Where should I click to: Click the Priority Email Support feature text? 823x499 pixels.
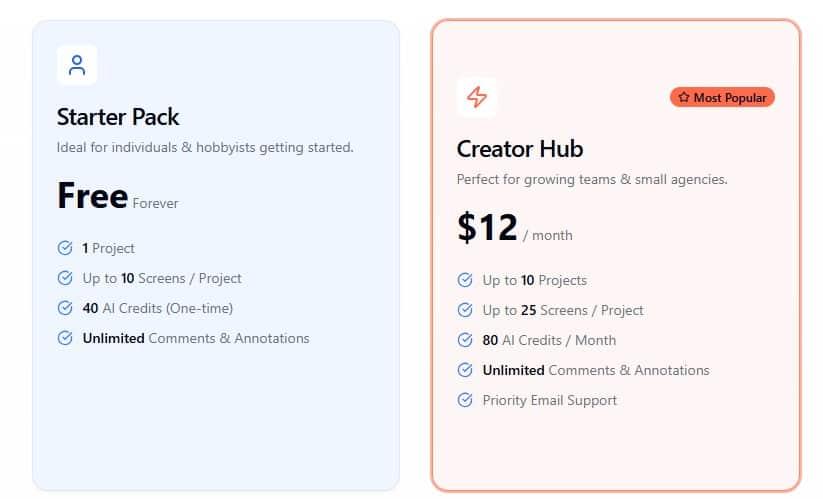pyautogui.click(x=550, y=400)
